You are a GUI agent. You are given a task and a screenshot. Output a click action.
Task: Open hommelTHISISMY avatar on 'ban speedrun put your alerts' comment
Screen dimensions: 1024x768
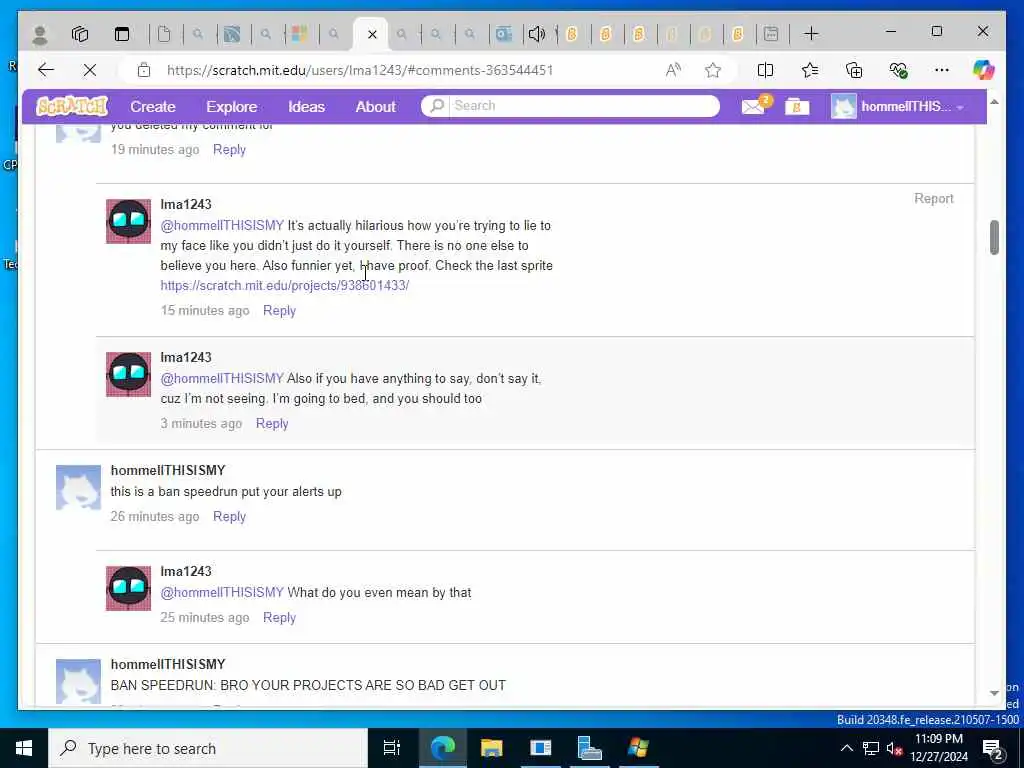(78, 487)
